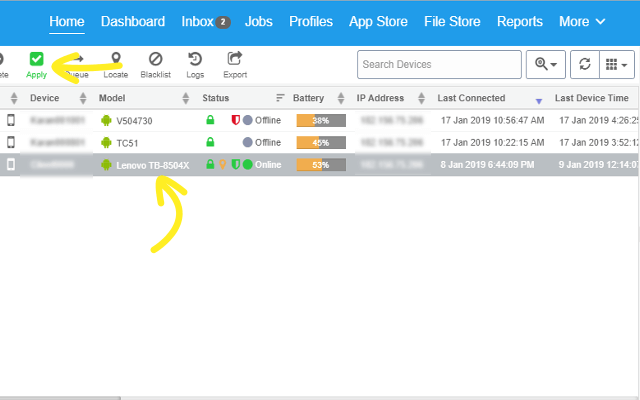Click the Search Devices input field
The image size is (640, 400).
(x=439, y=64)
